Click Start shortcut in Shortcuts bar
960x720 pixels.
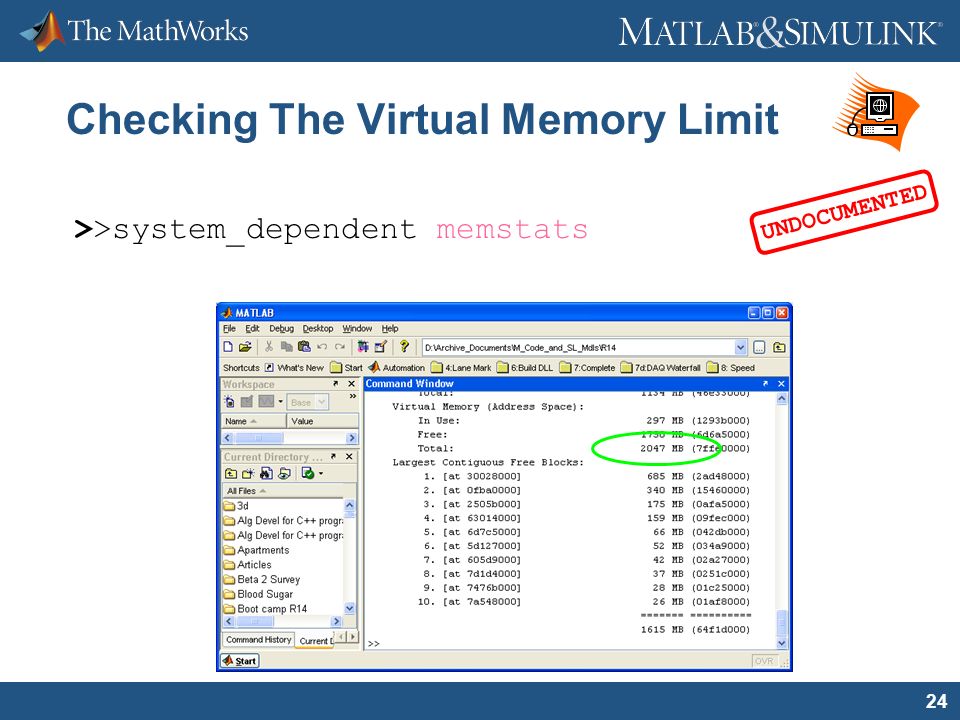click(347, 368)
